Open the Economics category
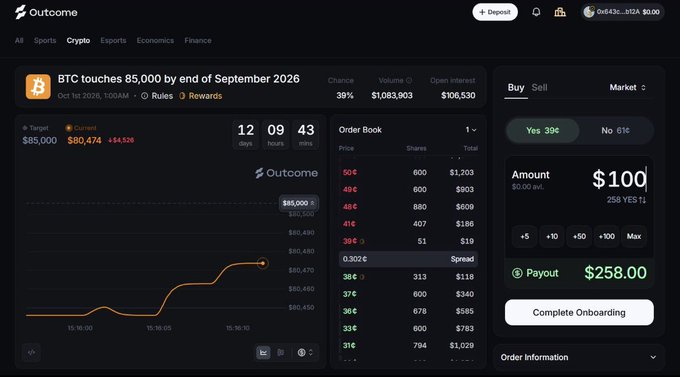680x377 pixels. pos(155,40)
